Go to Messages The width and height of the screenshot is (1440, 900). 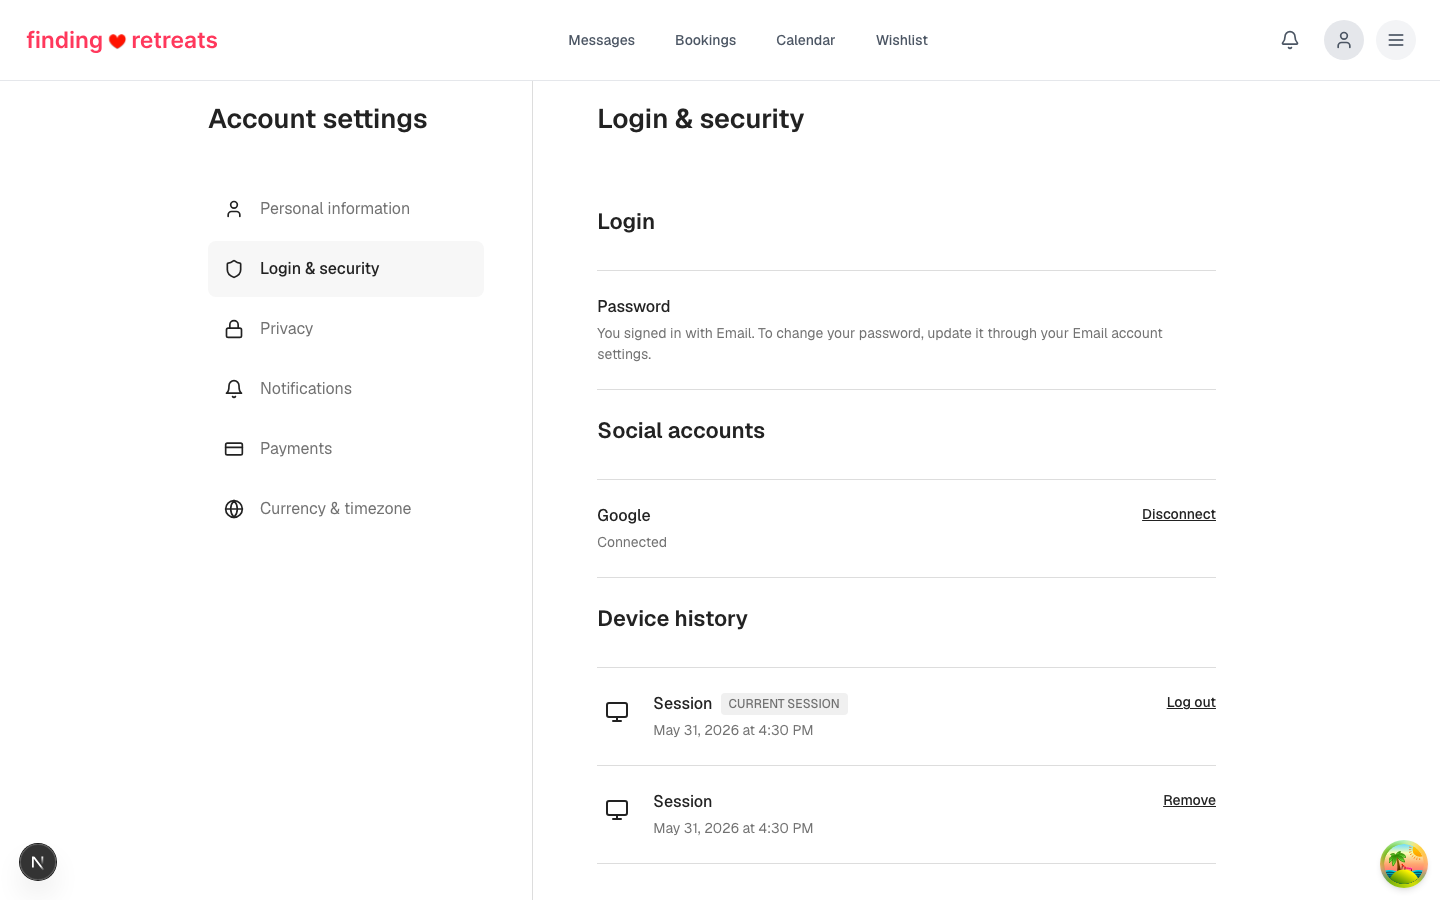point(602,40)
